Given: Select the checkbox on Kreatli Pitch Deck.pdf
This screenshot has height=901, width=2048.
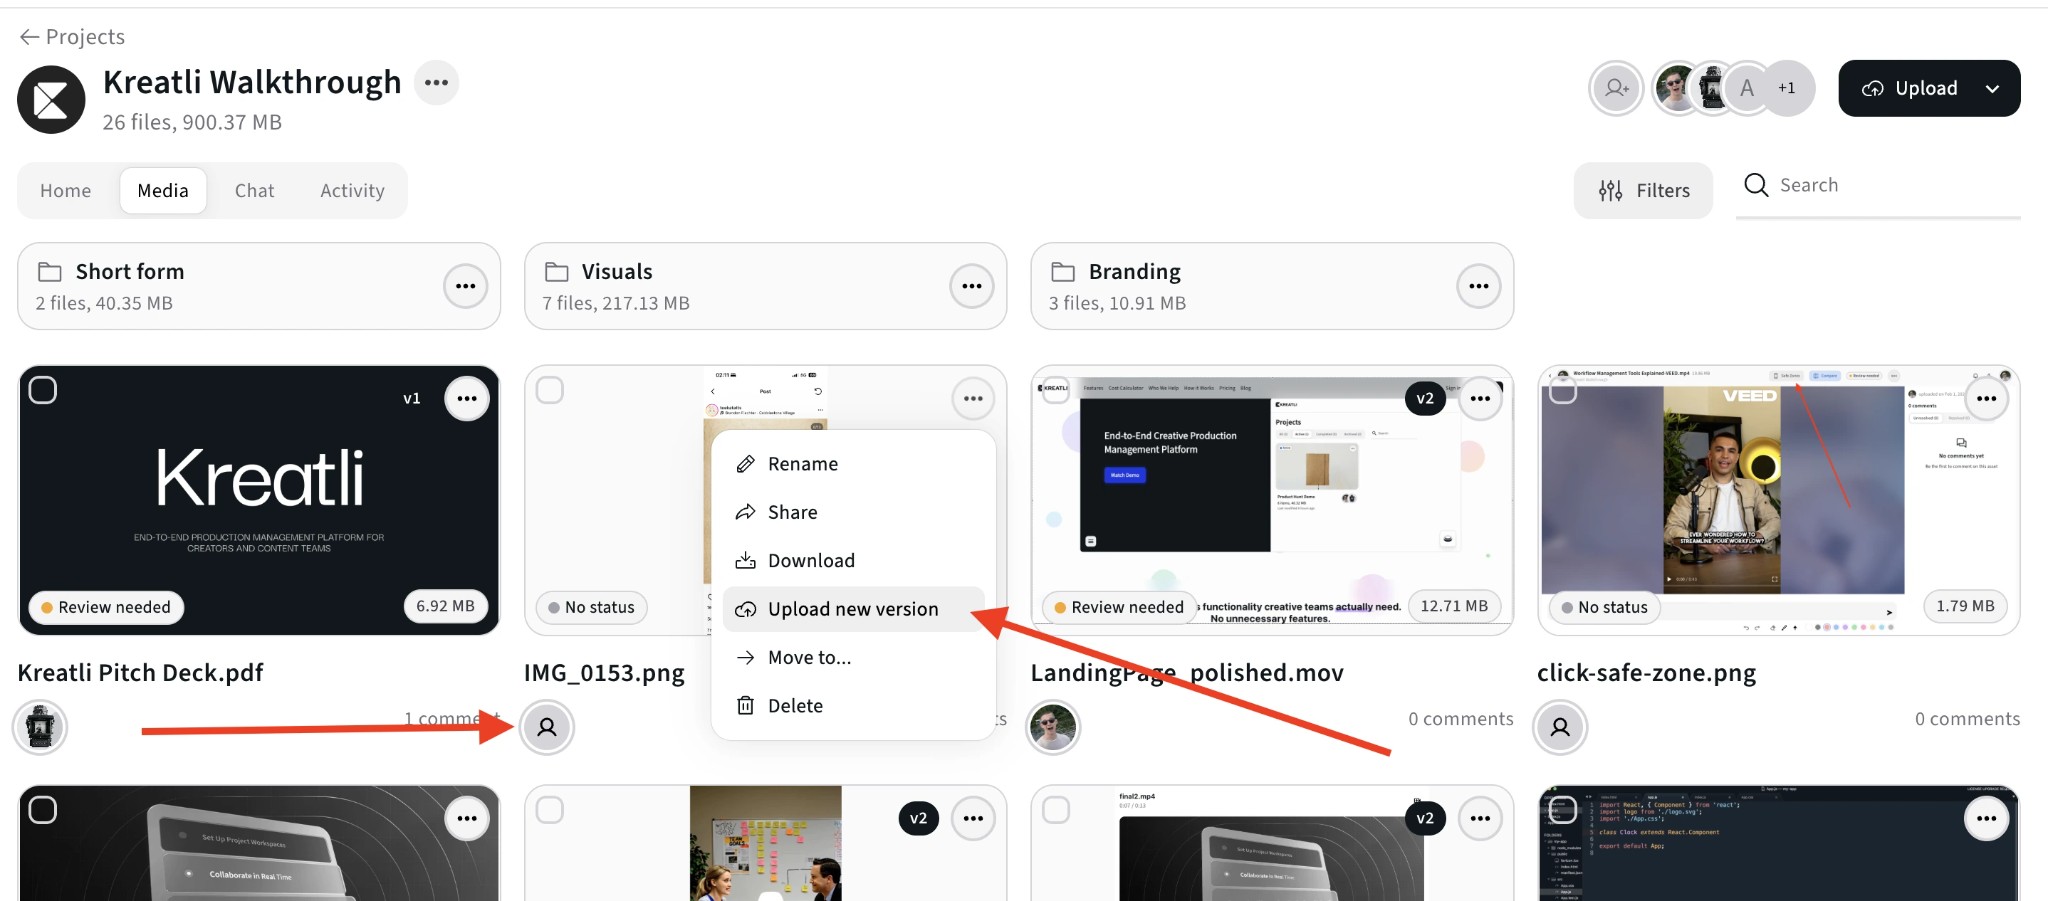Looking at the screenshot, I should pyautogui.click(x=43, y=390).
